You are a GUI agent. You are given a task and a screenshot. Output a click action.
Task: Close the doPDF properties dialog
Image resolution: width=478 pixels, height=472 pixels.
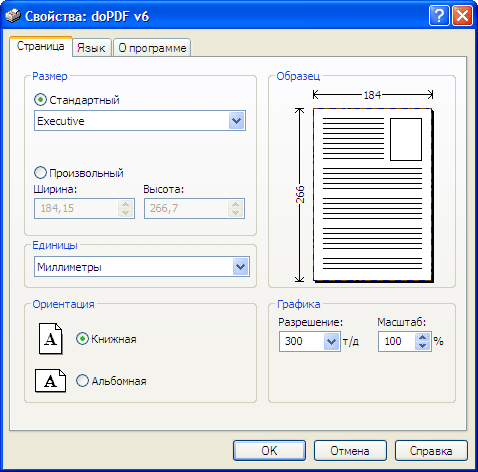(x=462, y=15)
